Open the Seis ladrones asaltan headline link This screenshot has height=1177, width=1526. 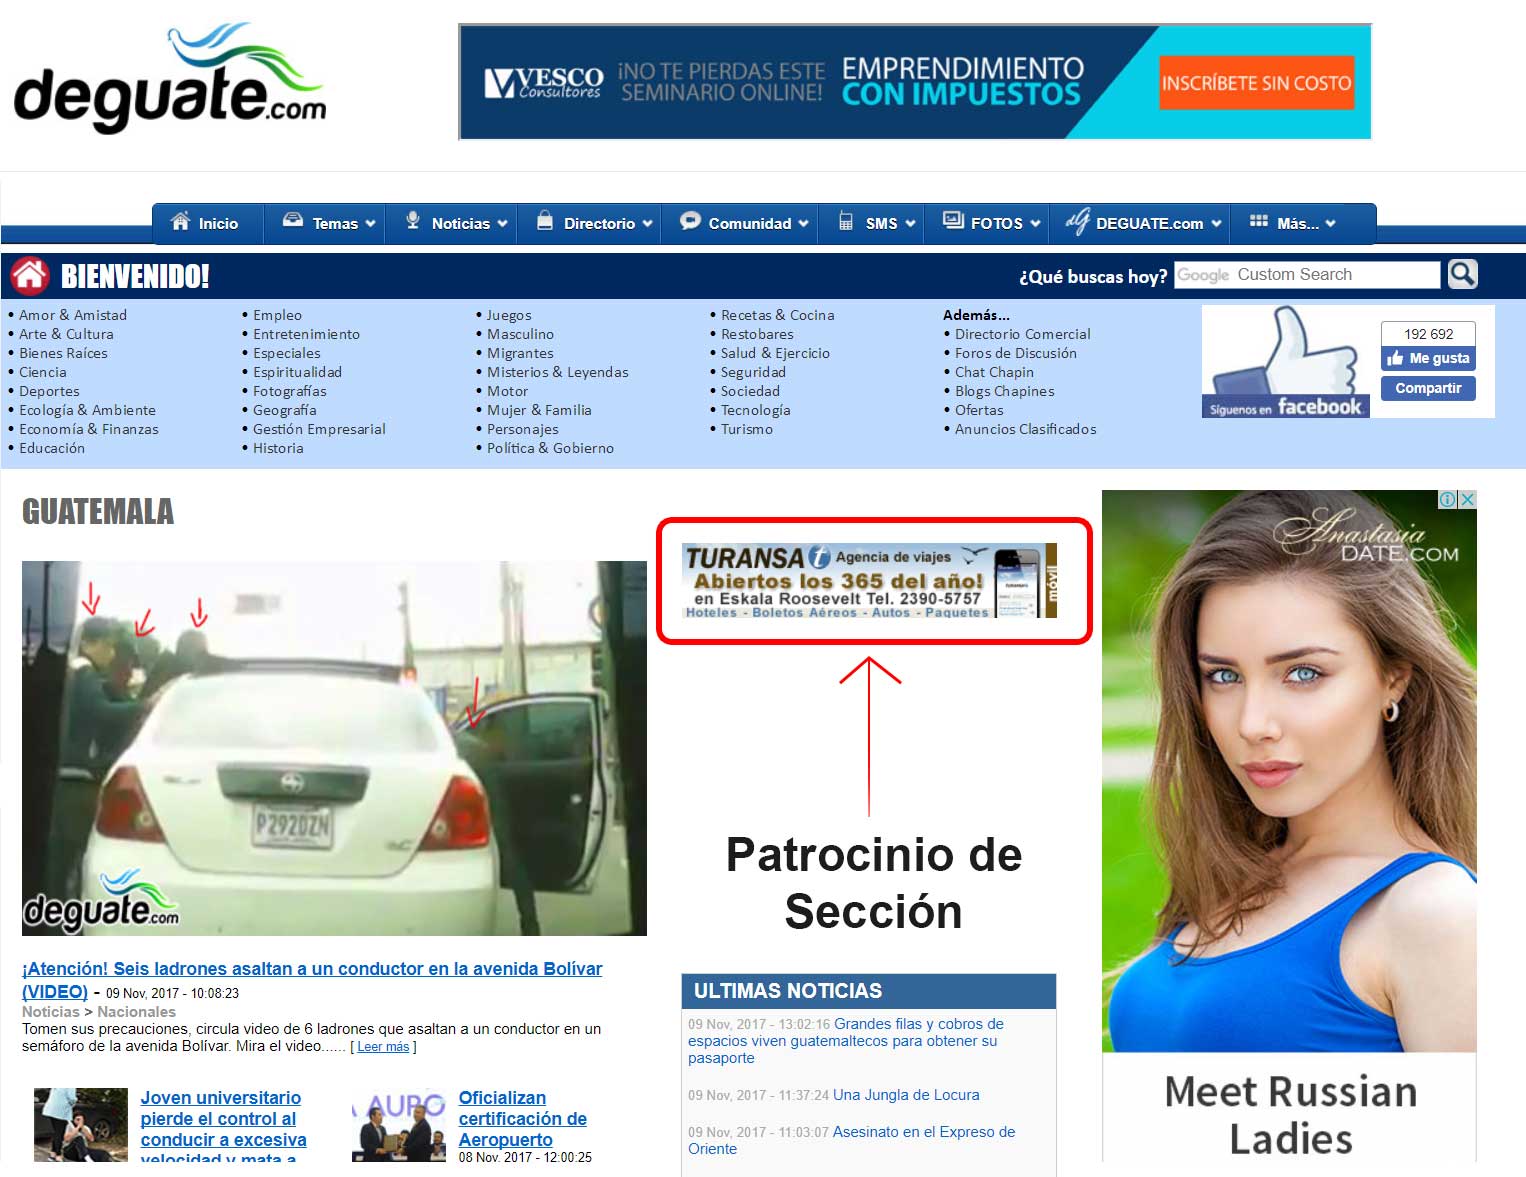point(312,980)
